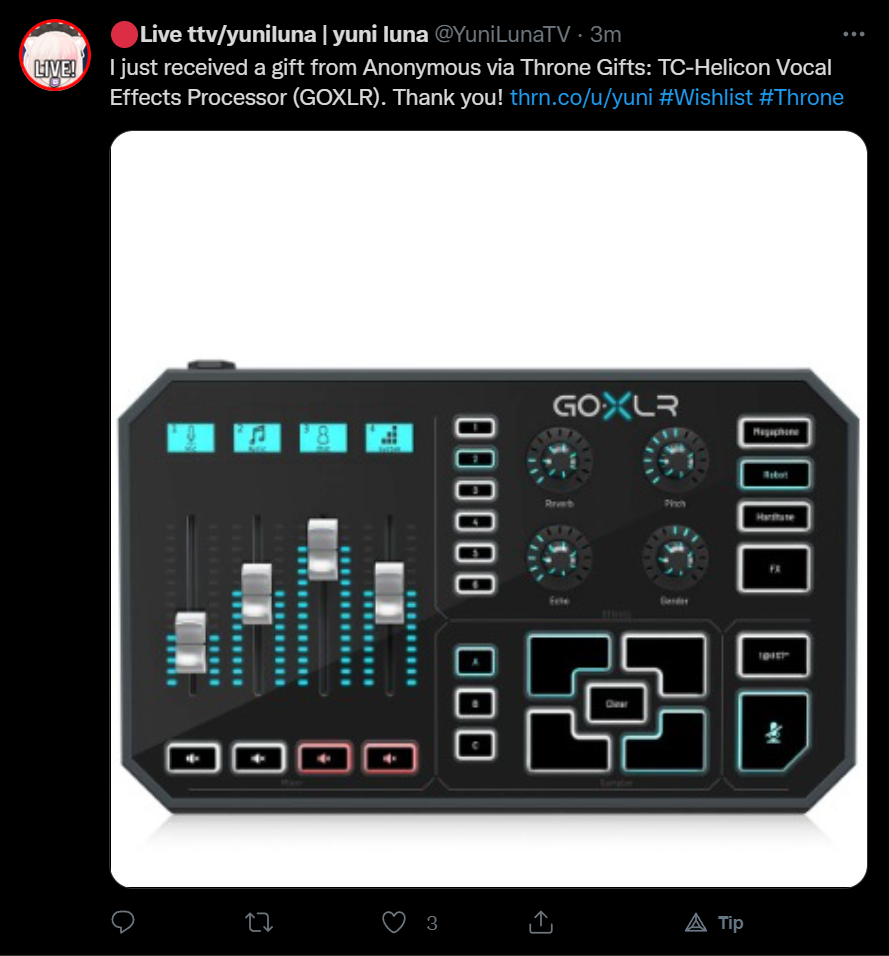
Task: Open the @YuniLunaTV handle
Action: point(502,35)
